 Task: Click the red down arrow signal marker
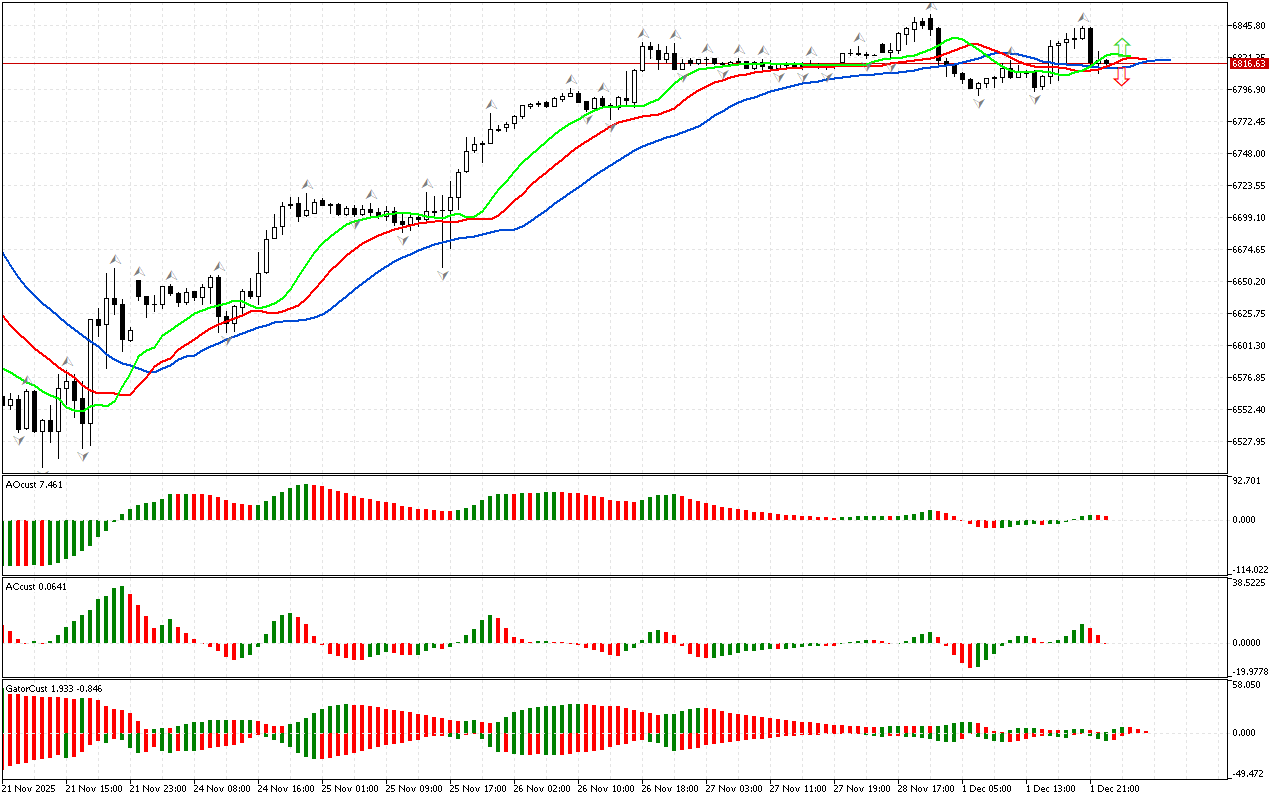coord(1122,77)
